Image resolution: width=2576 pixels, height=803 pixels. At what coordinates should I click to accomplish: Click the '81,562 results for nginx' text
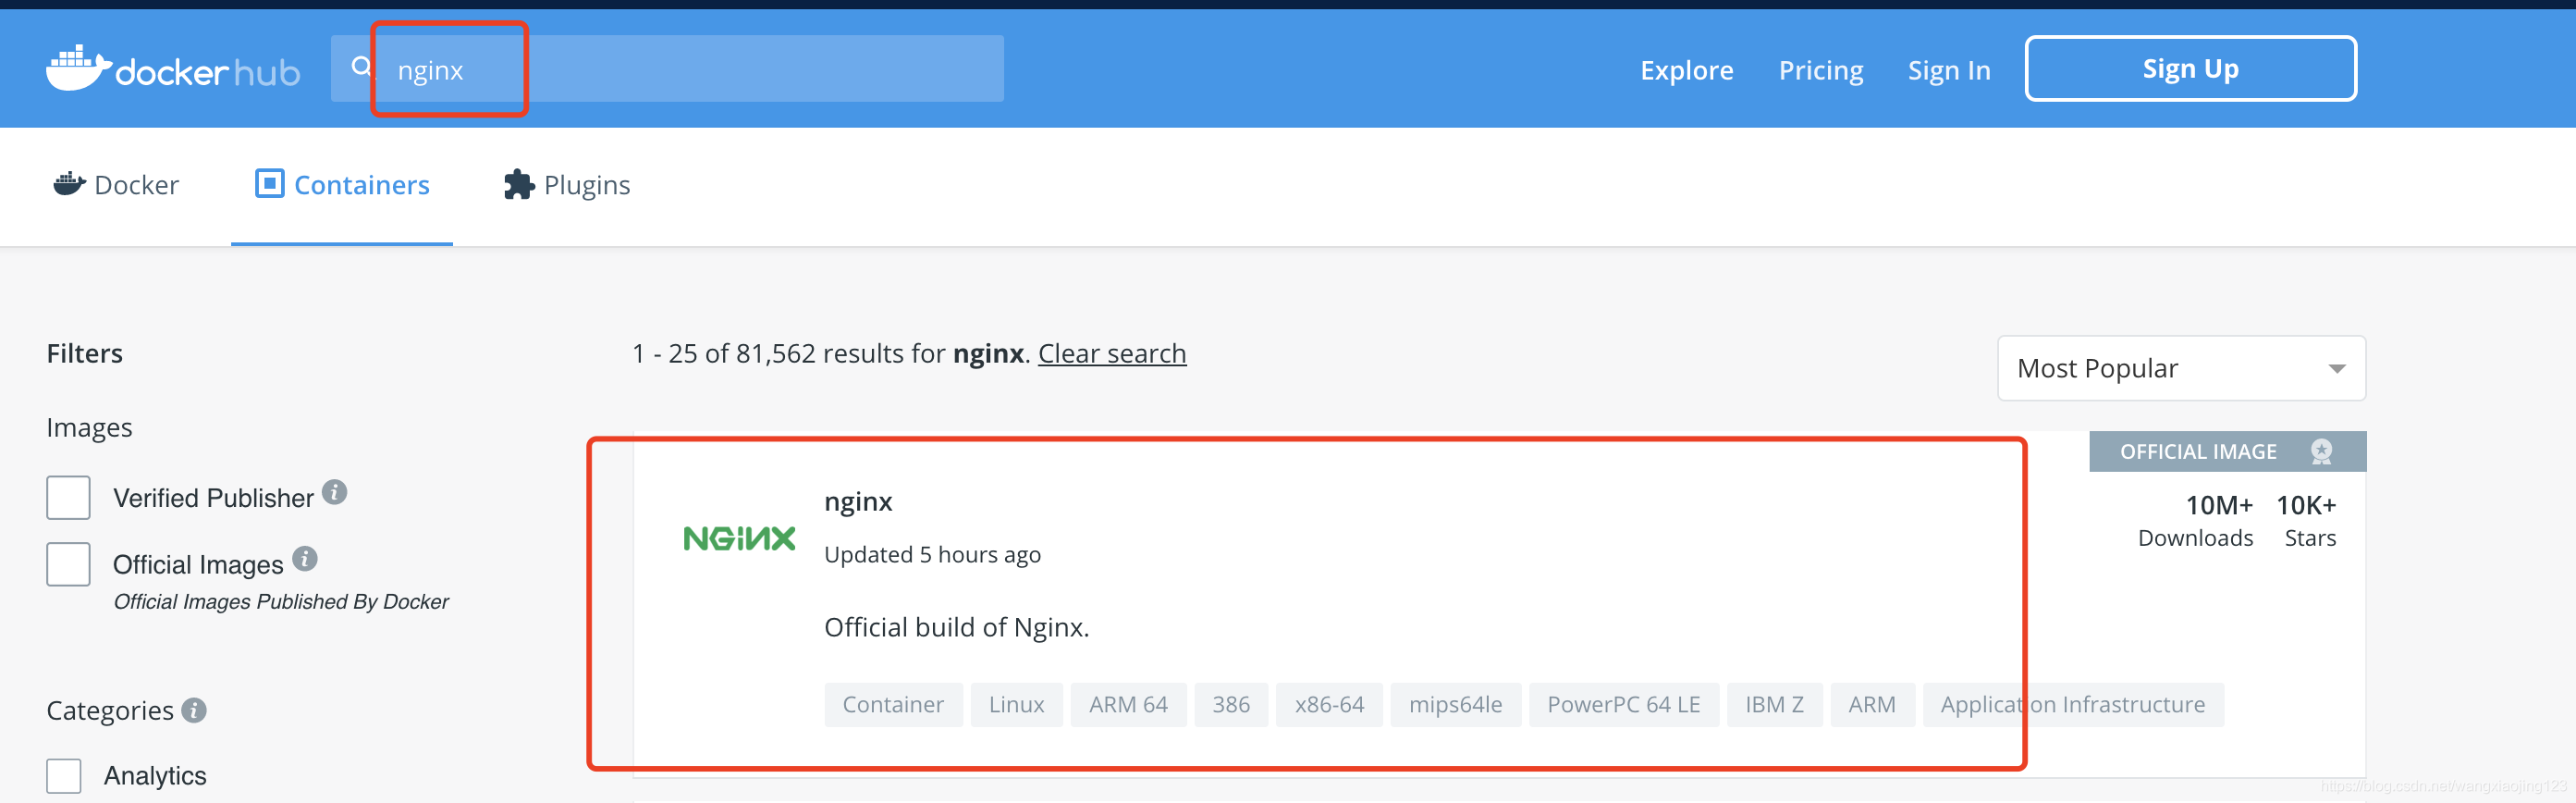tap(880, 353)
